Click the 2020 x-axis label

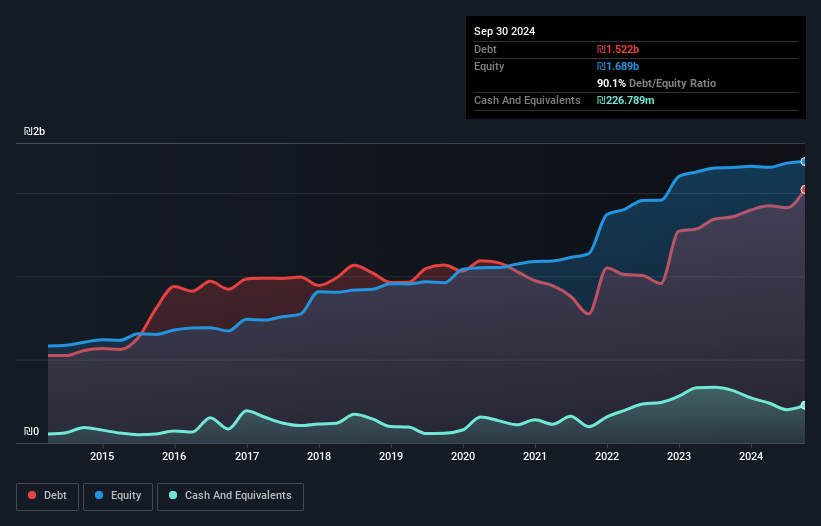(x=463, y=456)
